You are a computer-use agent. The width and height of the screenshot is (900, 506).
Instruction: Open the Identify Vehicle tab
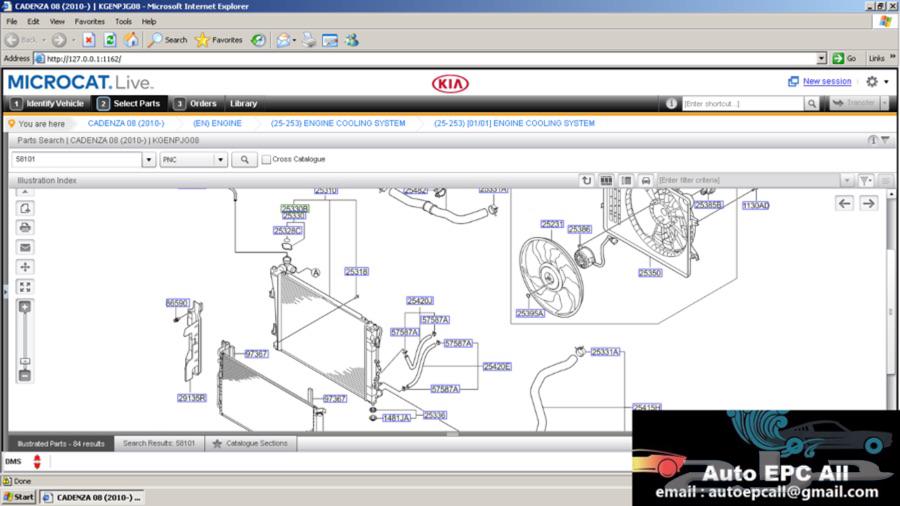pos(48,103)
